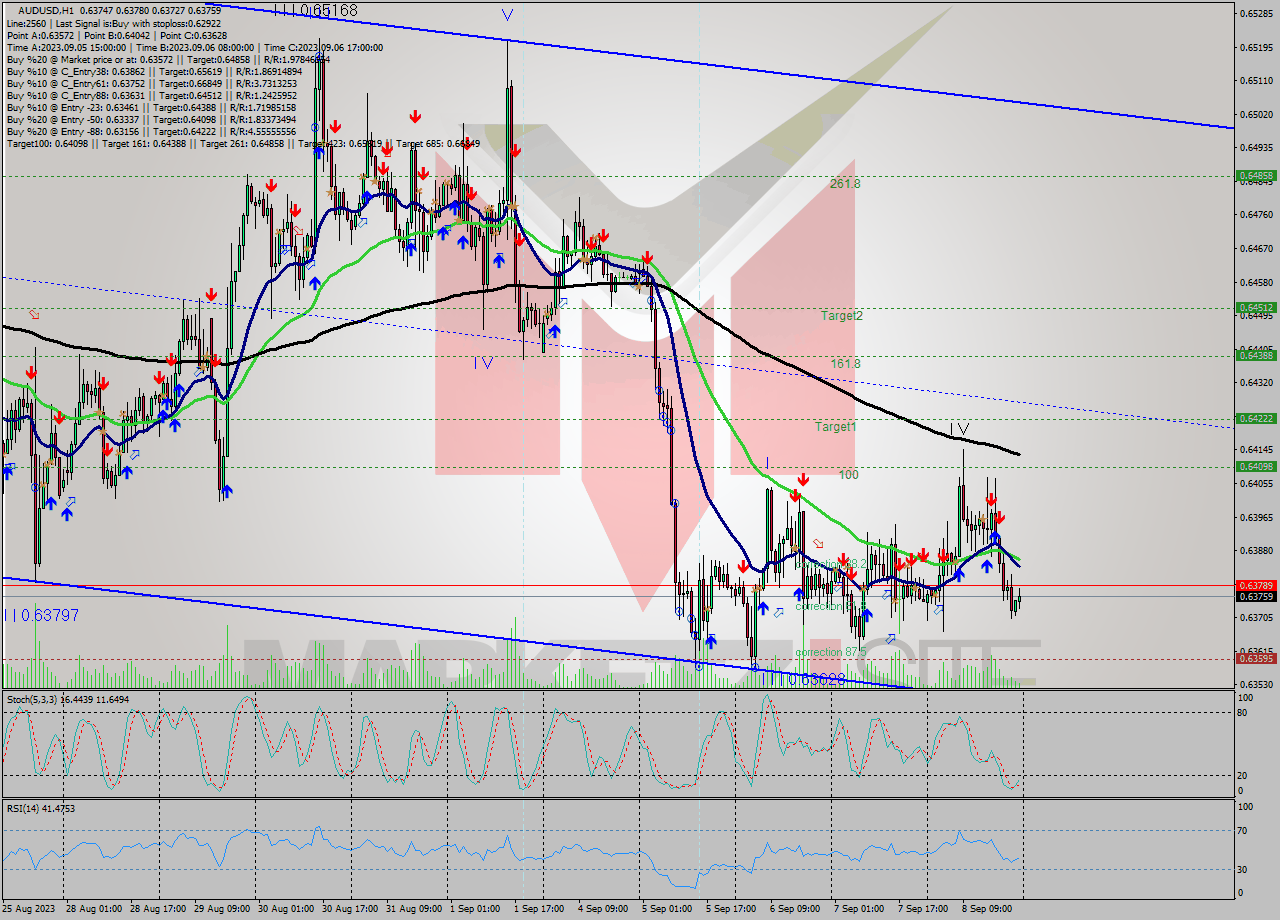Click the cyan hollow arrow marker near 6 Sep
Image resolution: width=1280 pixels, height=920 pixels.
pyautogui.click(x=778, y=613)
